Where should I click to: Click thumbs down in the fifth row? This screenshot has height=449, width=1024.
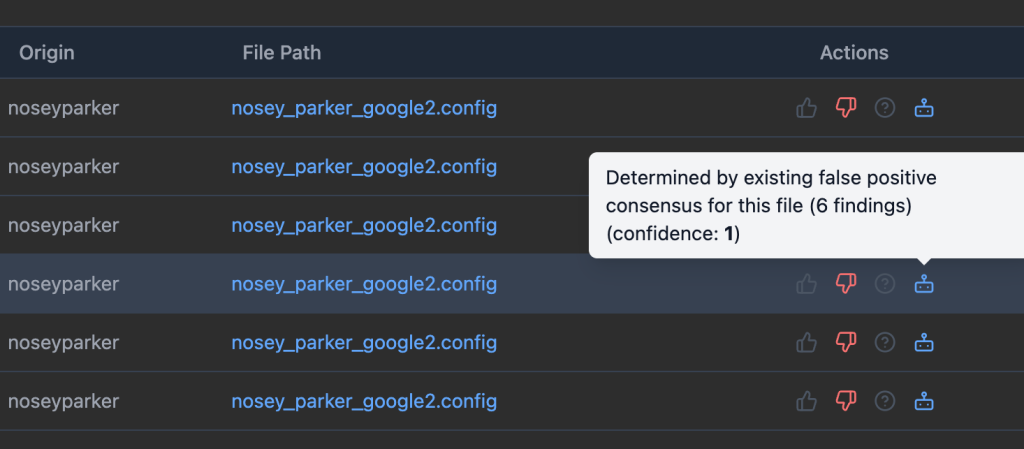(846, 343)
